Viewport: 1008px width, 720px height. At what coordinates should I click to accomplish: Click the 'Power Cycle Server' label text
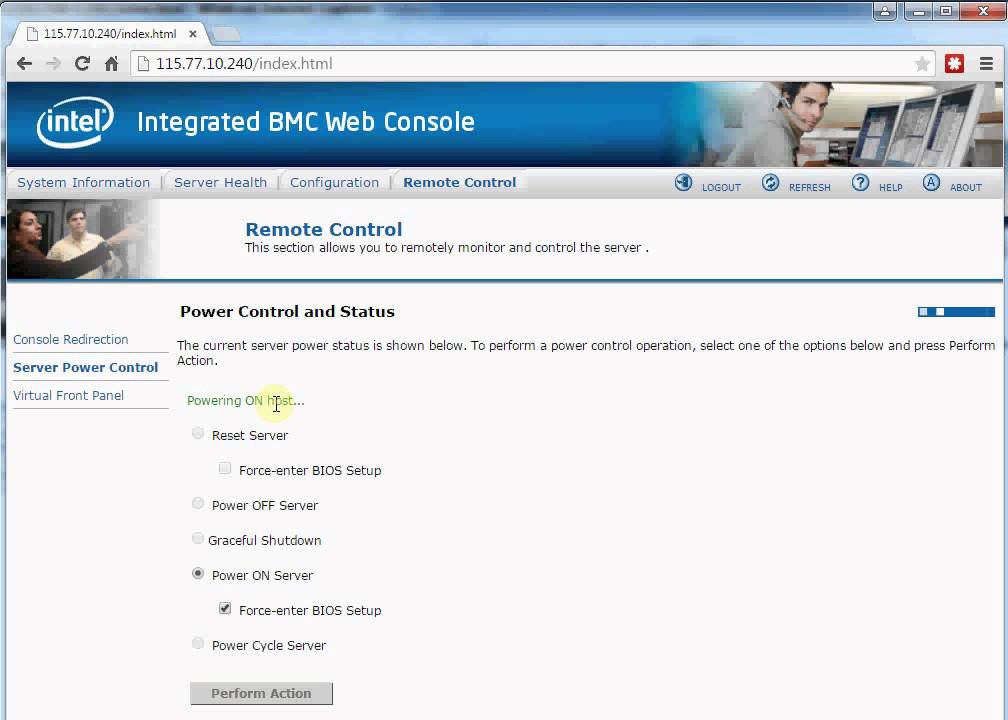[269, 645]
